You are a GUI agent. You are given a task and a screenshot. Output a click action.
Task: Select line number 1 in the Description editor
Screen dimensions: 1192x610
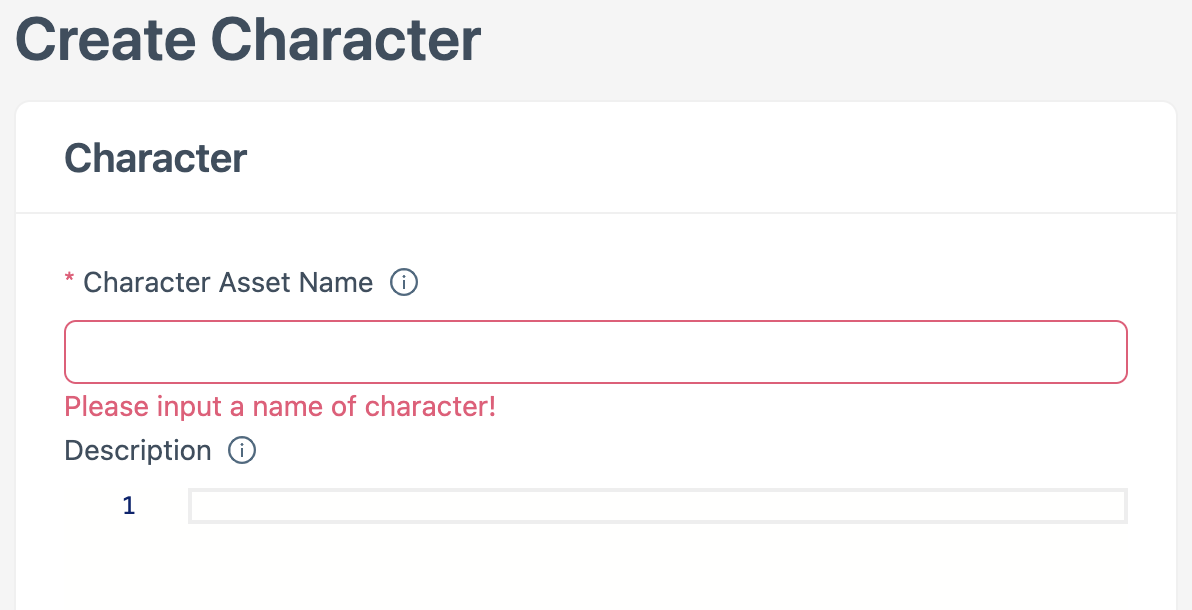(128, 505)
